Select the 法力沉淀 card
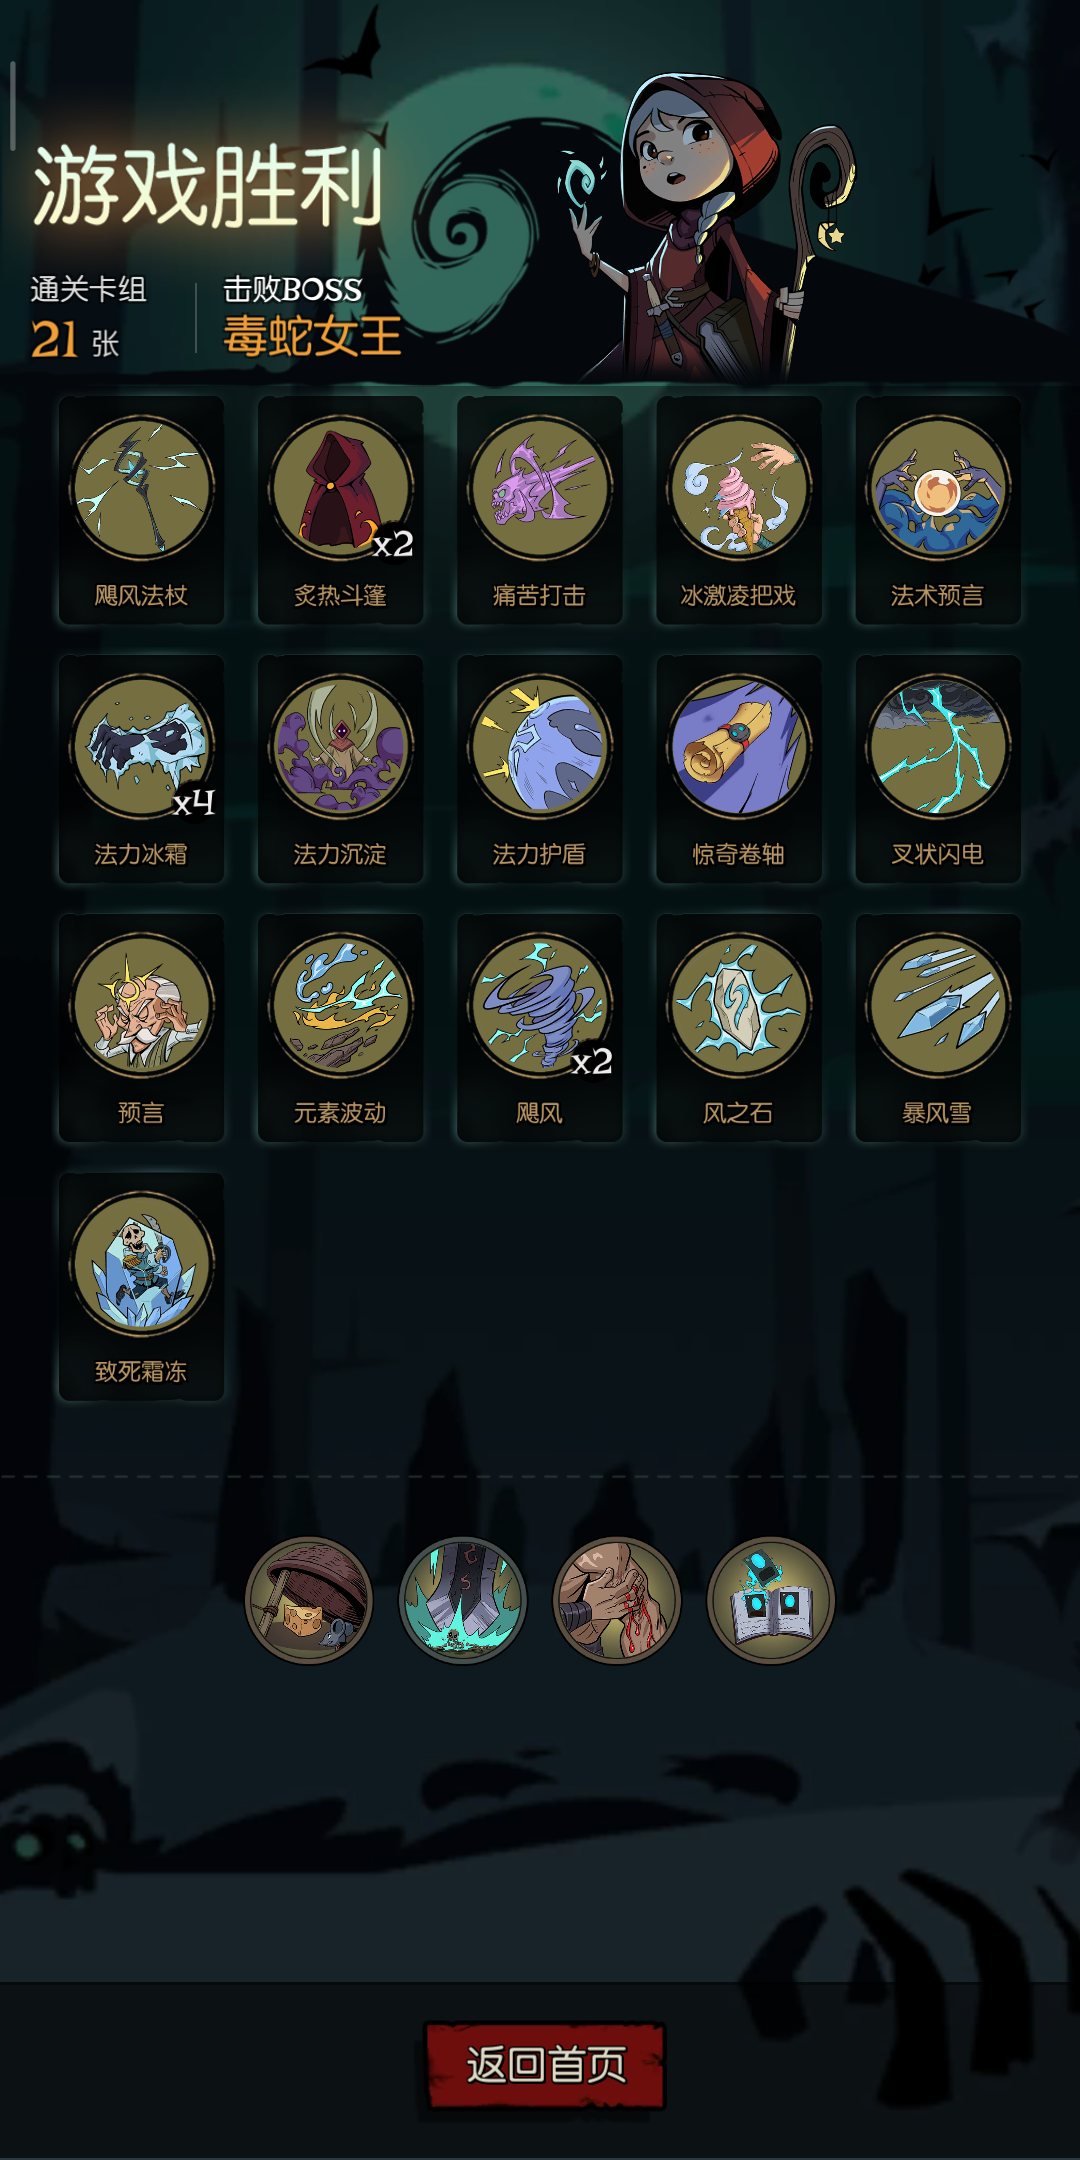Viewport: 1080px width, 2160px height. coord(340,769)
